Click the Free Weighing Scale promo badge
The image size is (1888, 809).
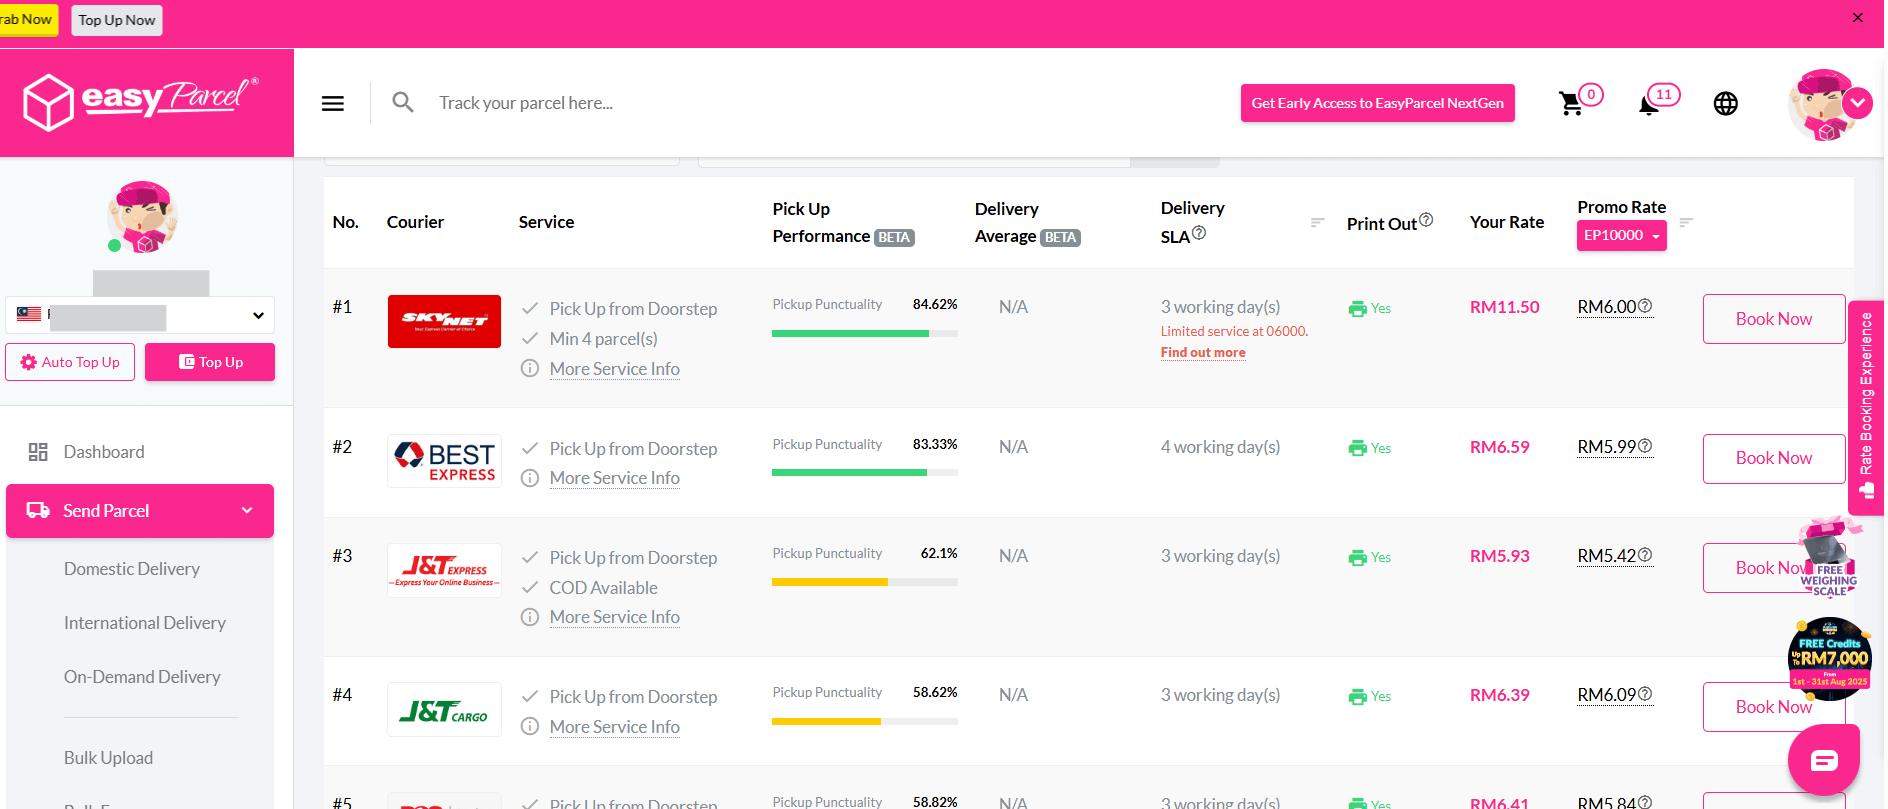point(1830,558)
